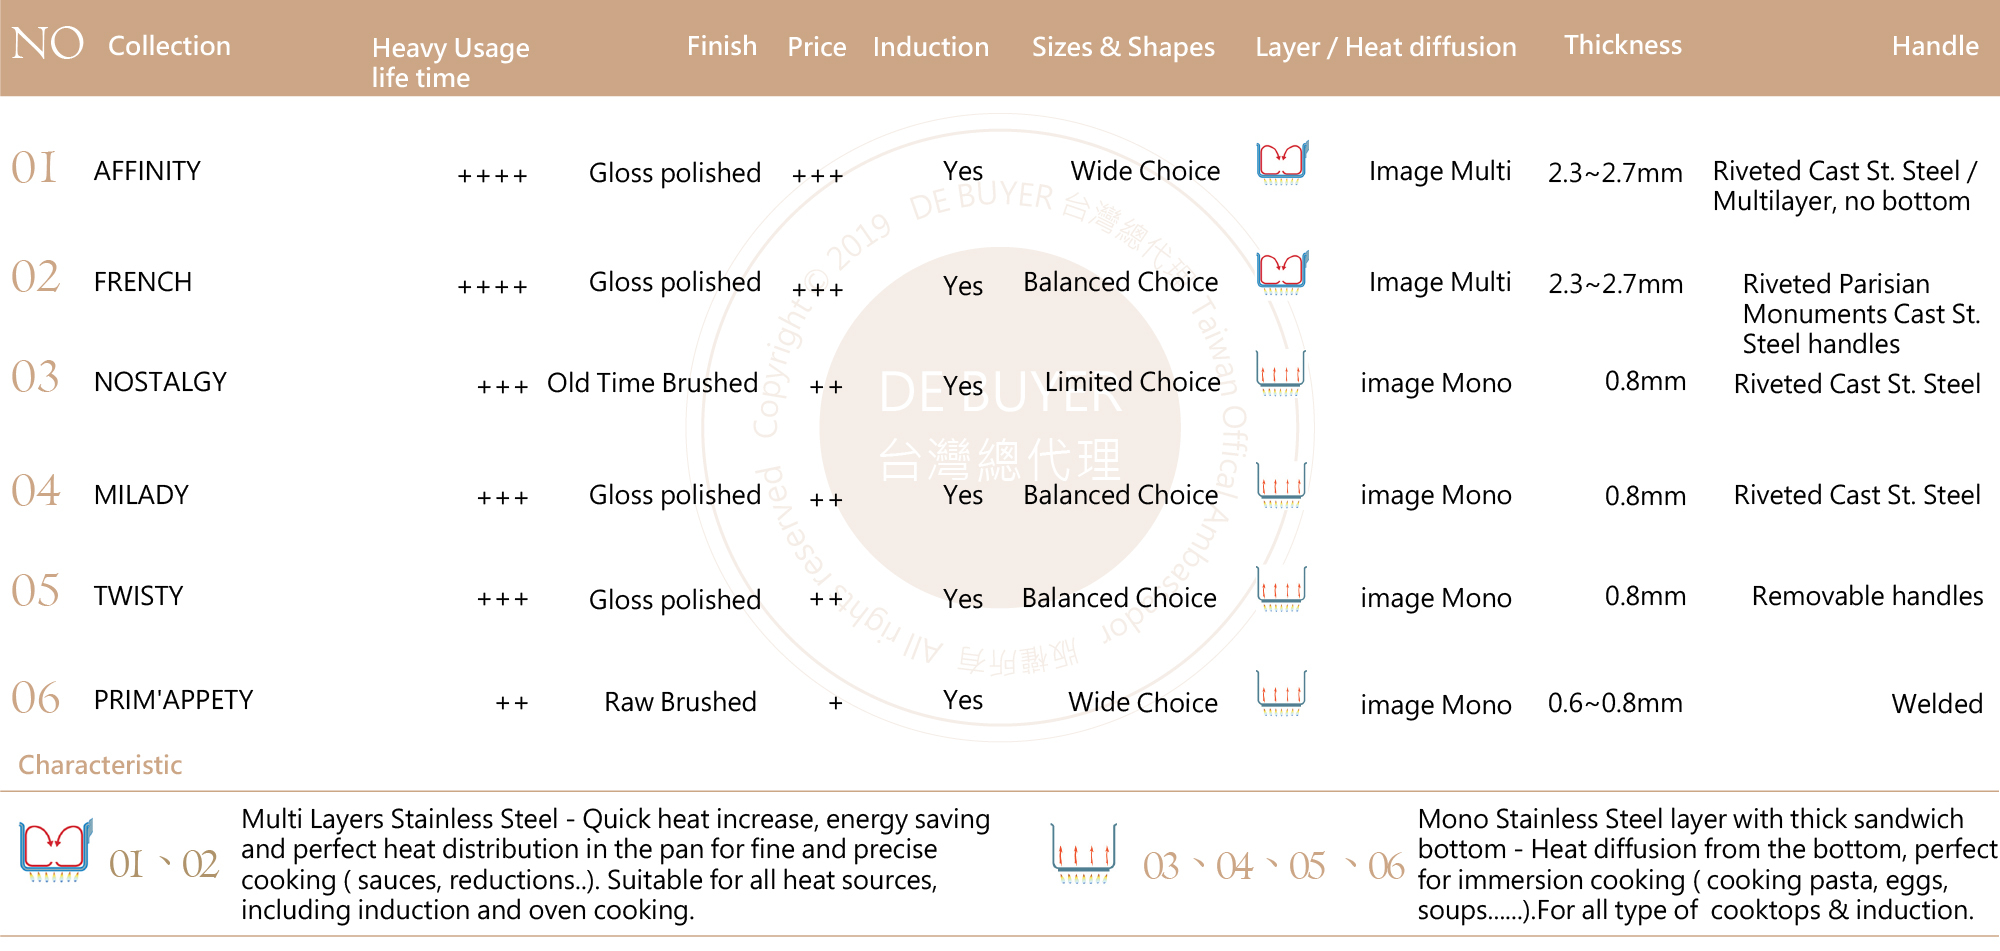
Task: Select the Collection column header
Action: tap(169, 46)
